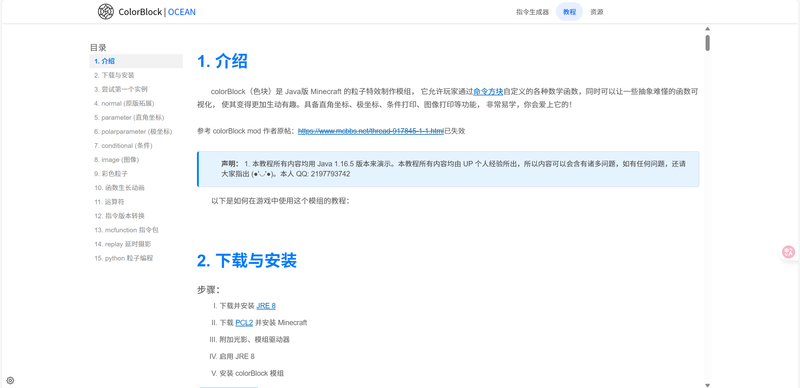Open the JRE 8 download link
Viewport: 800px width, 388px height.
pyautogui.click(x=266, y=306)
